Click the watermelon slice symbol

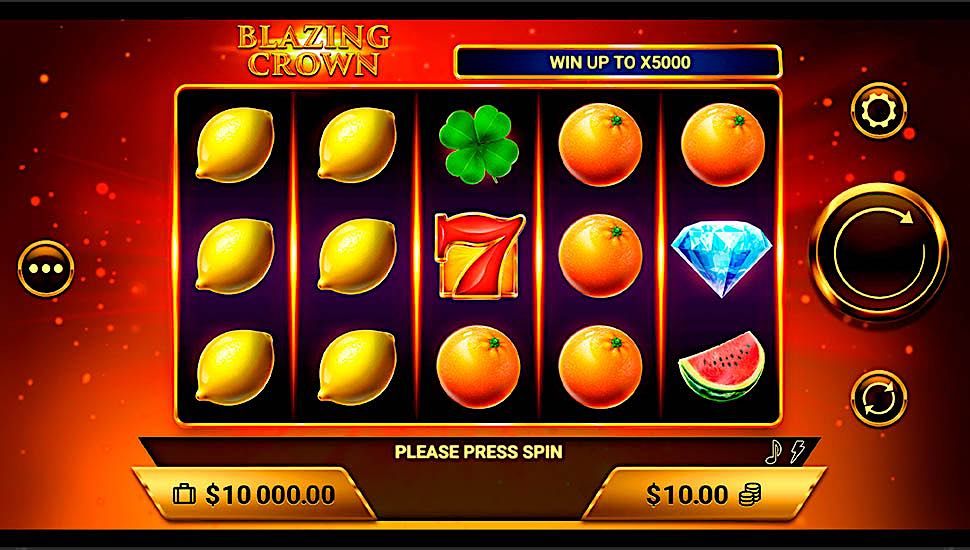(x=721, y=367)
